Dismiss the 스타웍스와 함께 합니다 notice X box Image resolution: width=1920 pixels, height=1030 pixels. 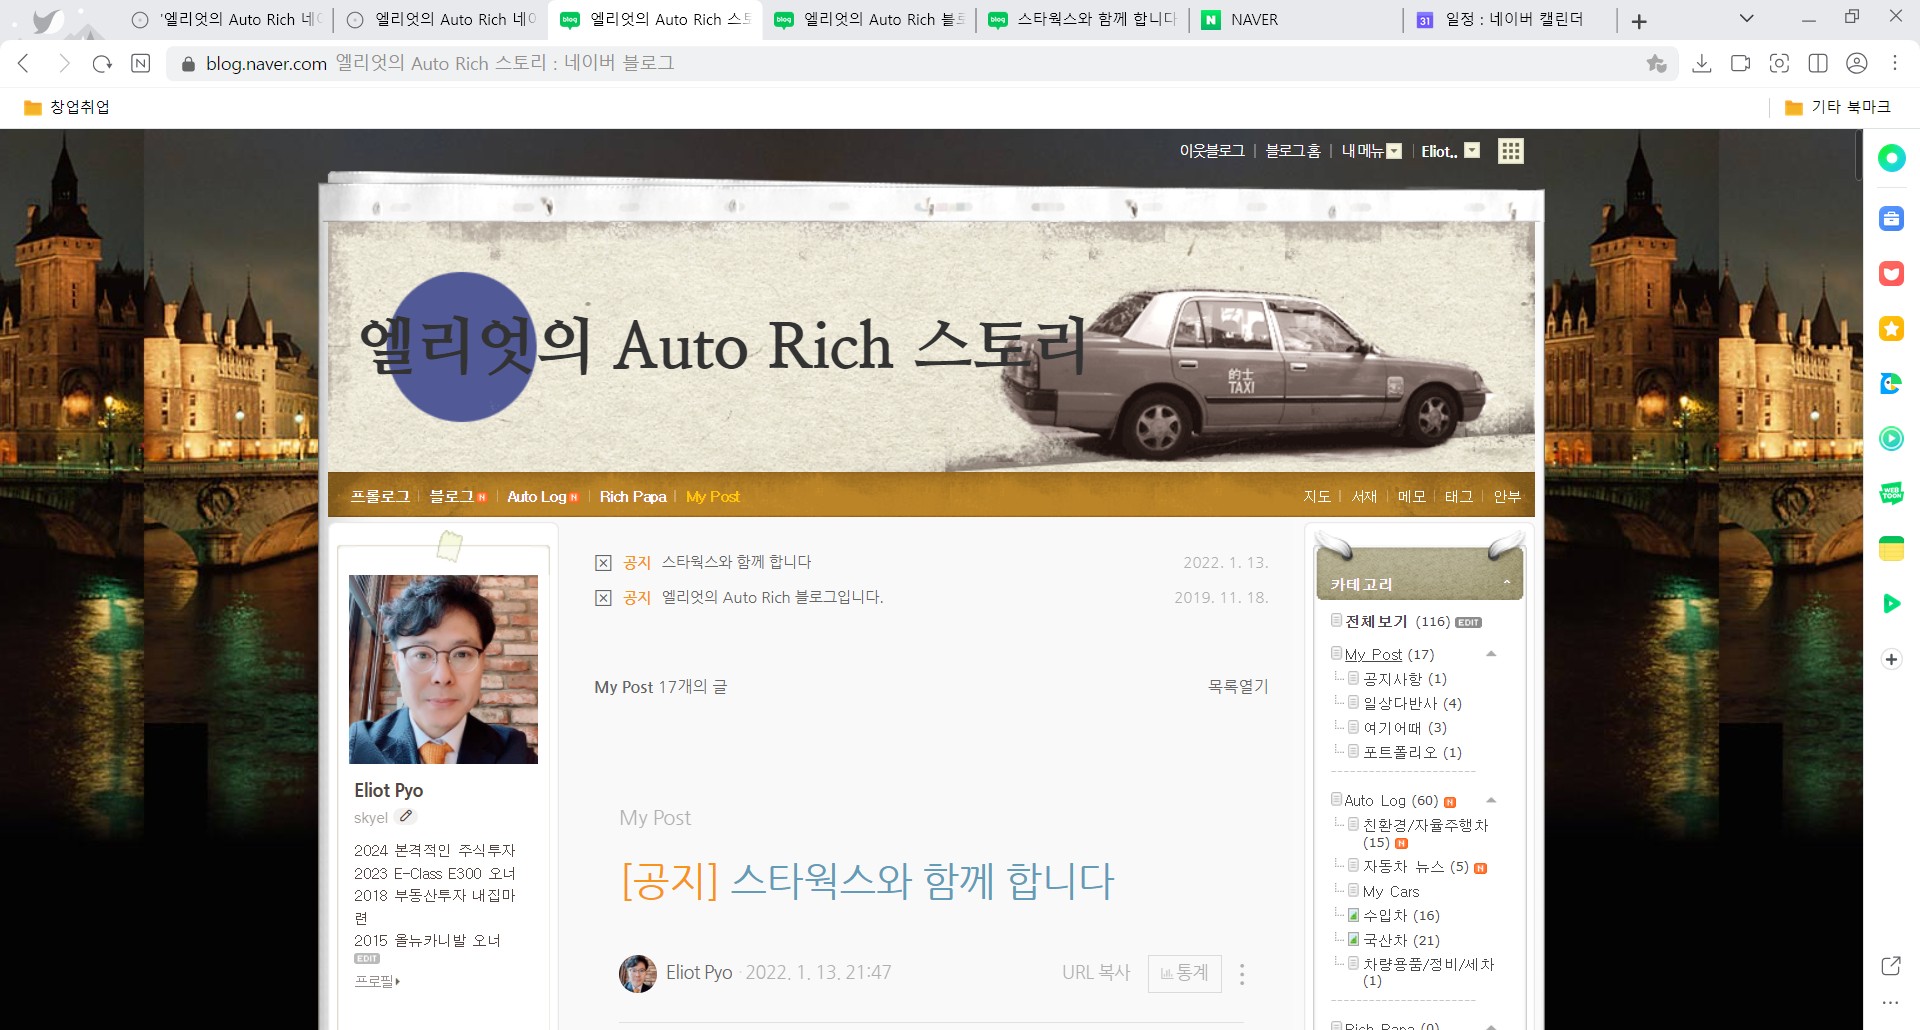click(603, 563)
